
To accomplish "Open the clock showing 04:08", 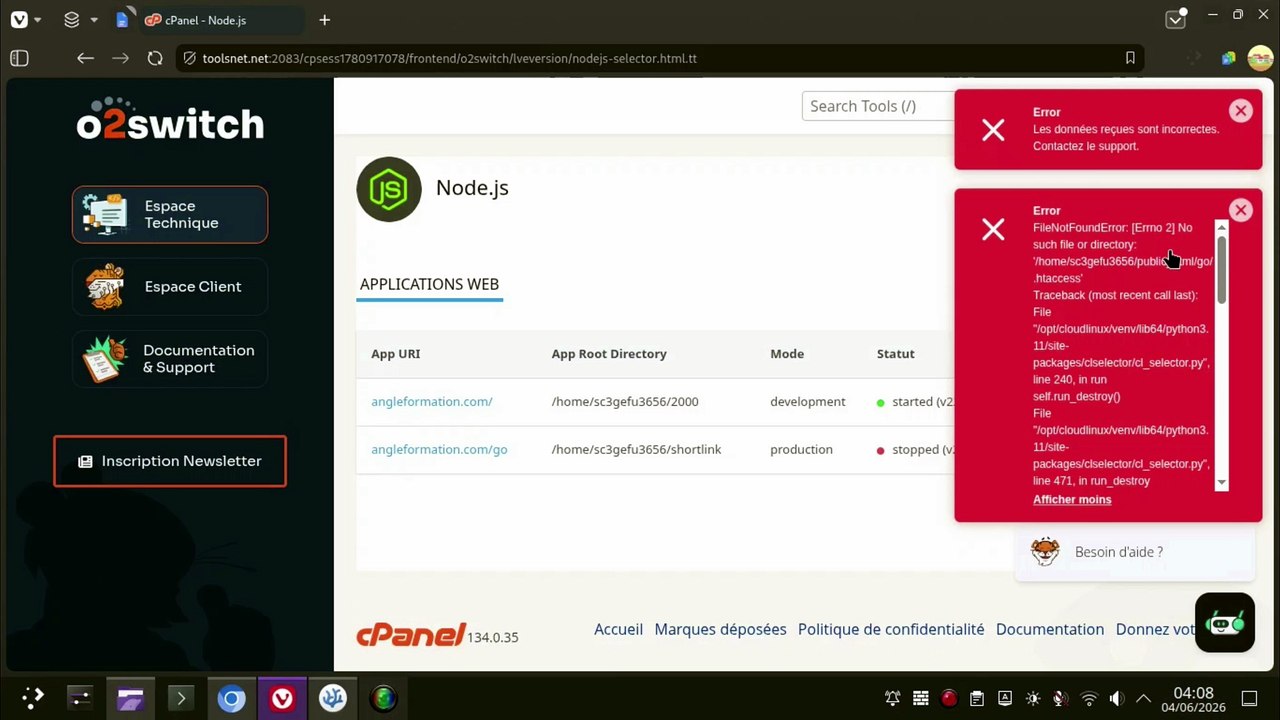I will [1193, 698].
